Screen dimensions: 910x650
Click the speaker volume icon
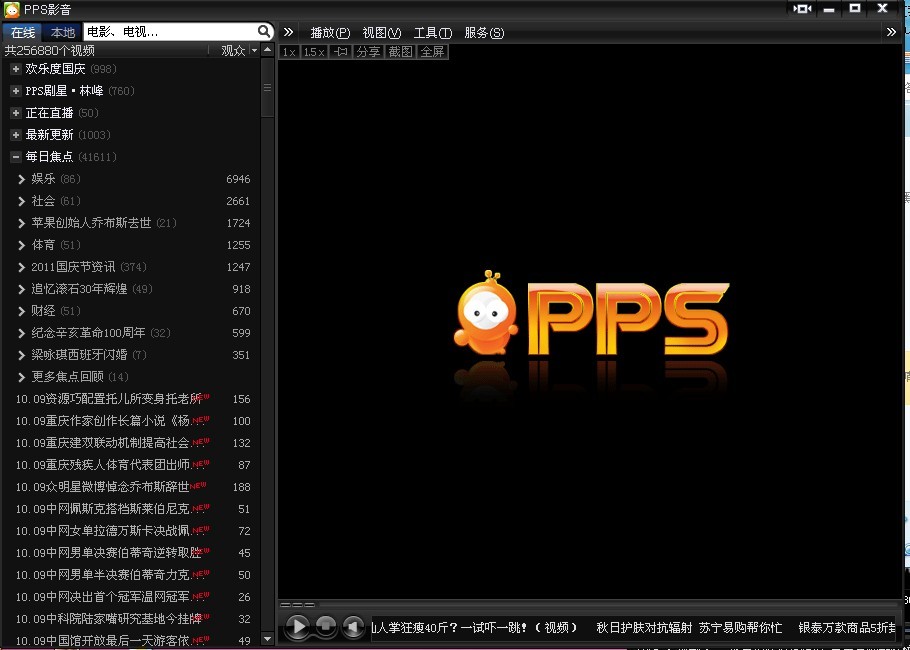pyautogui.click(x=352, y=627)
